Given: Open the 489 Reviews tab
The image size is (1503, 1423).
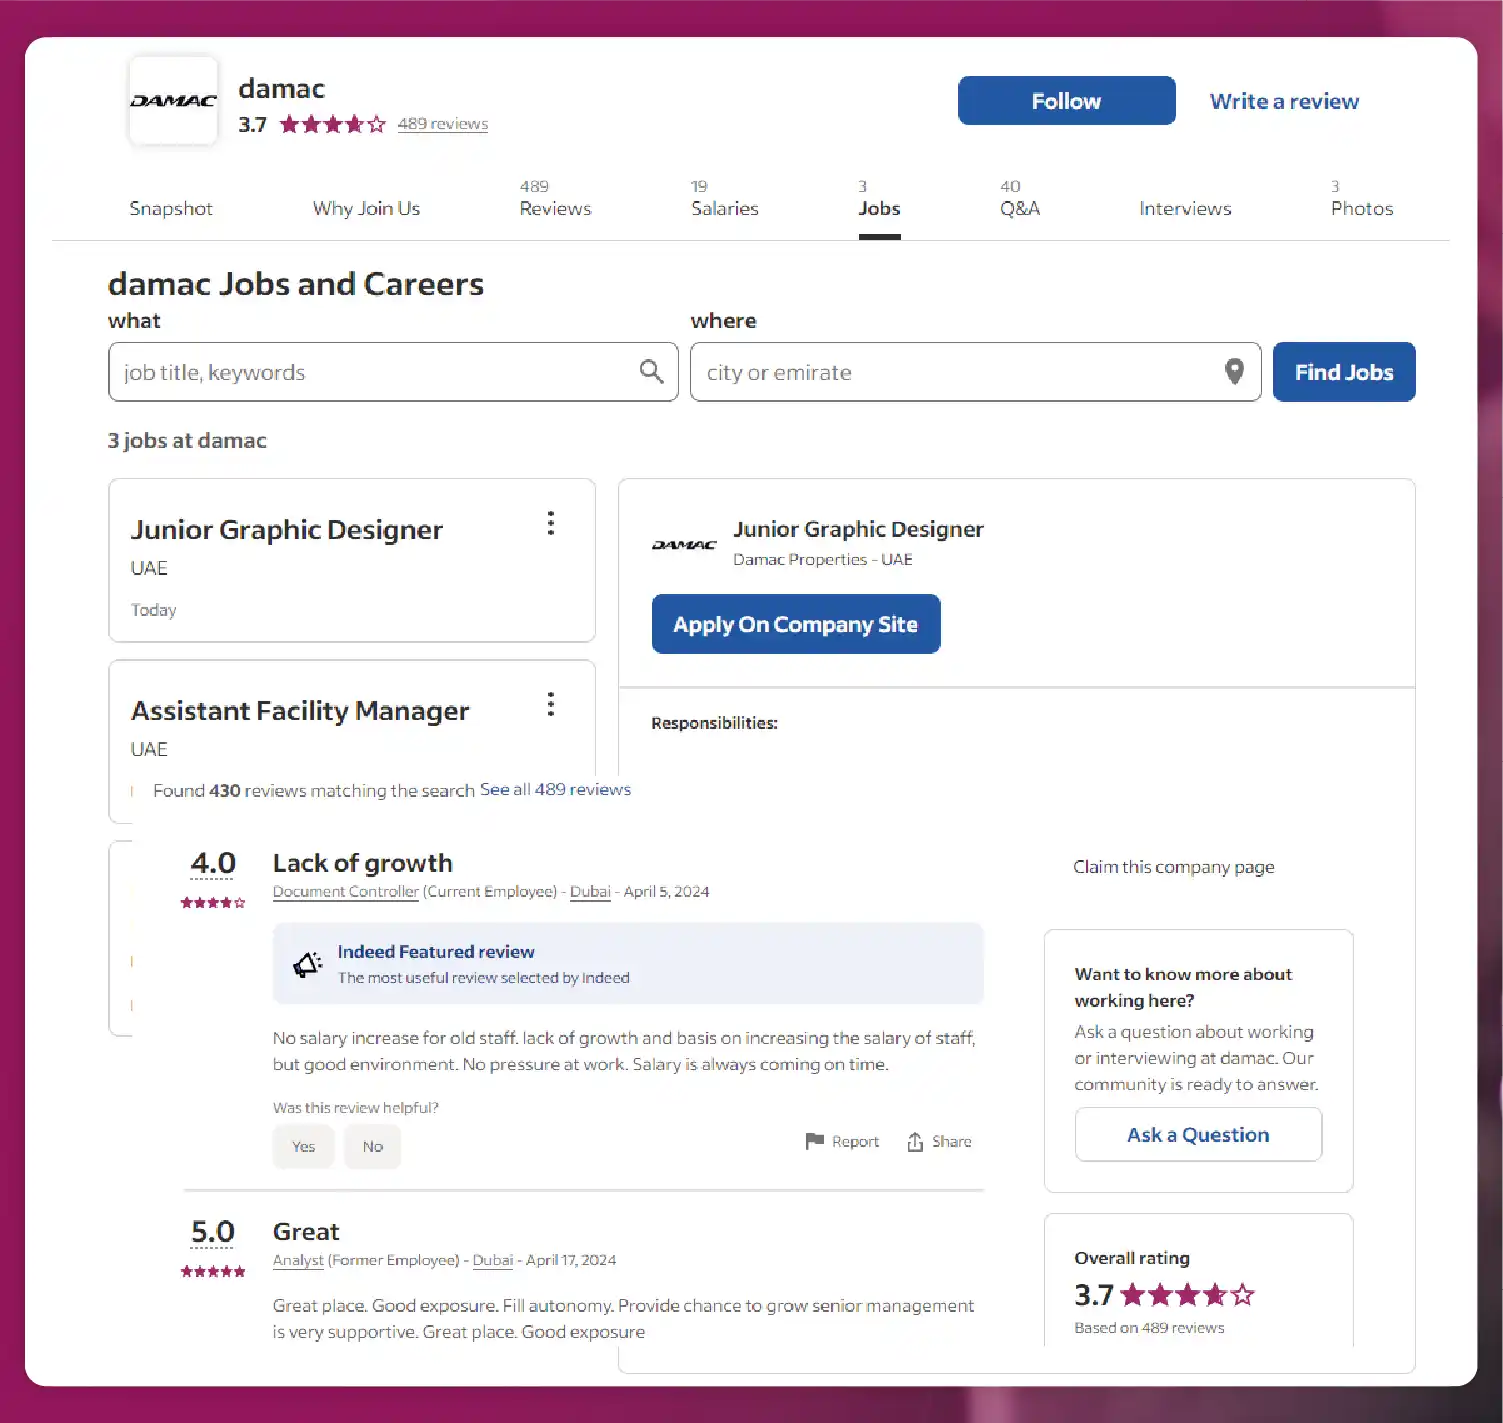Looking at the screenshot, I should coord(555,199).
